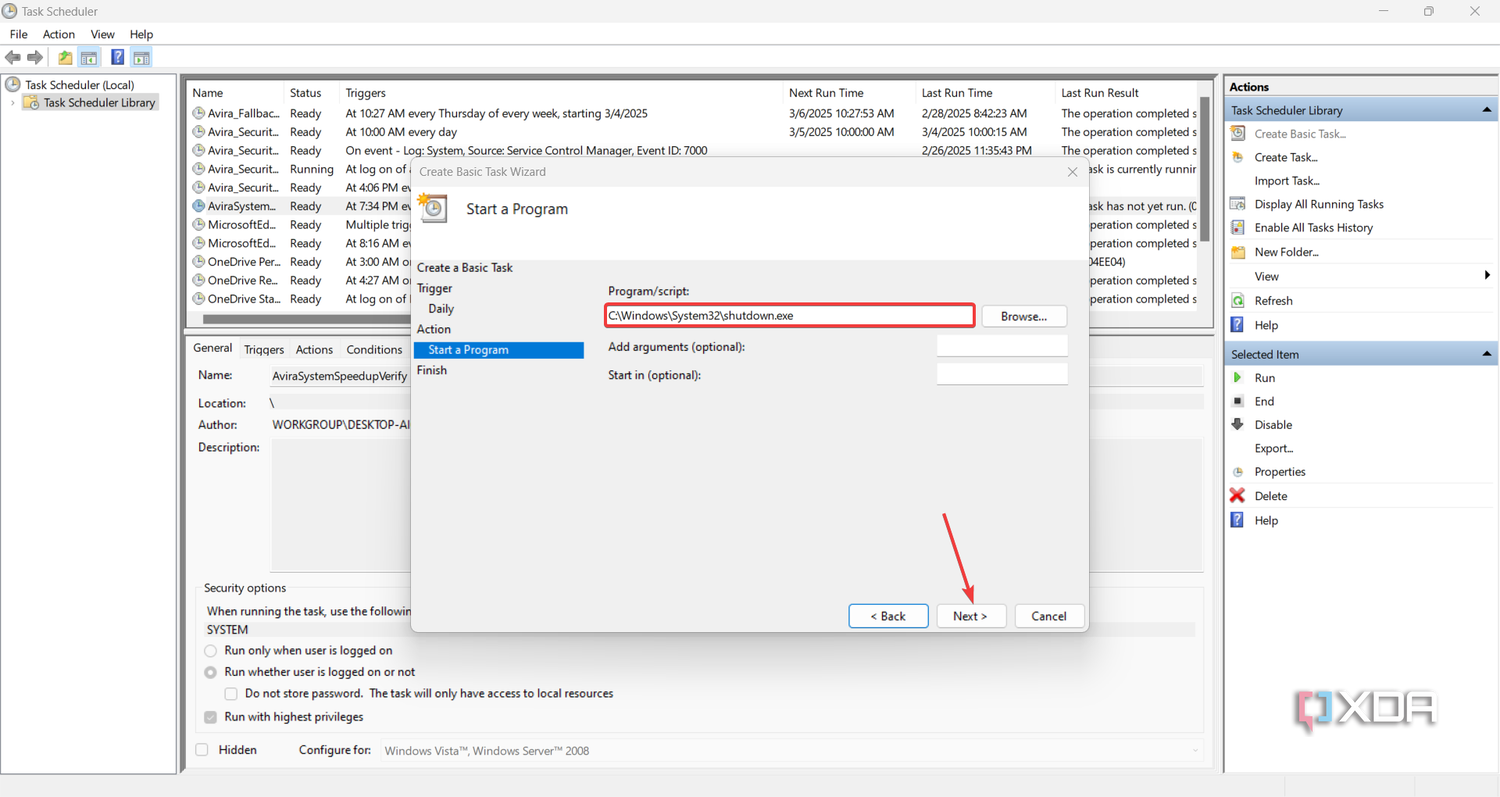Open the 'Configure for' dropdown

792,750
